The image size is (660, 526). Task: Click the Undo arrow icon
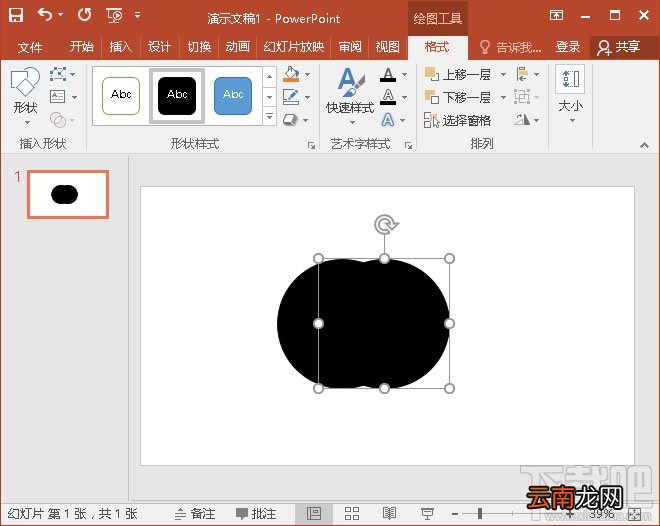[45, 15]
